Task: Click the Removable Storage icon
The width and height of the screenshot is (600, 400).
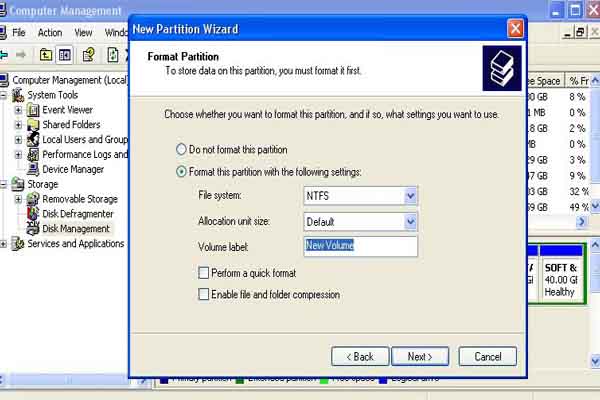Action: pyautogui.click(x=33, y=199)
